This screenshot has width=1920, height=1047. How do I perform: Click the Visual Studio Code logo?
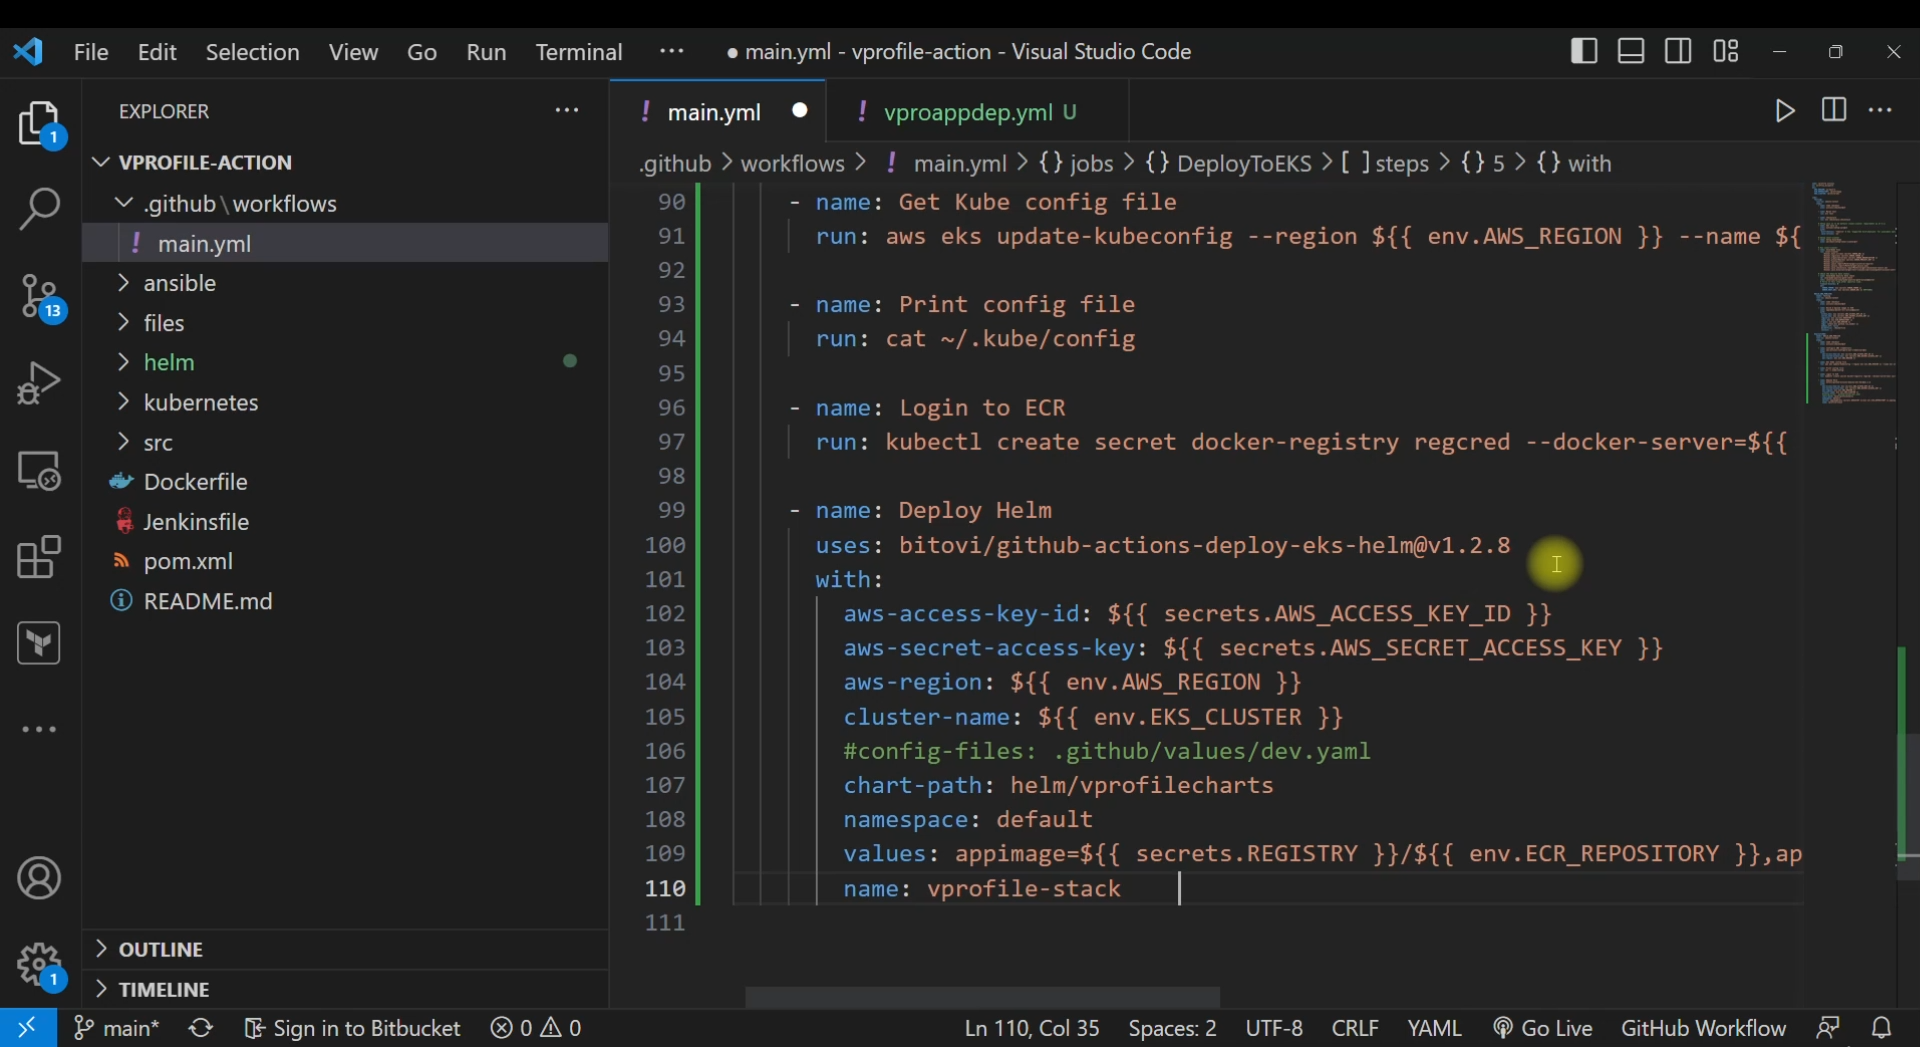[x=28, y=51]
